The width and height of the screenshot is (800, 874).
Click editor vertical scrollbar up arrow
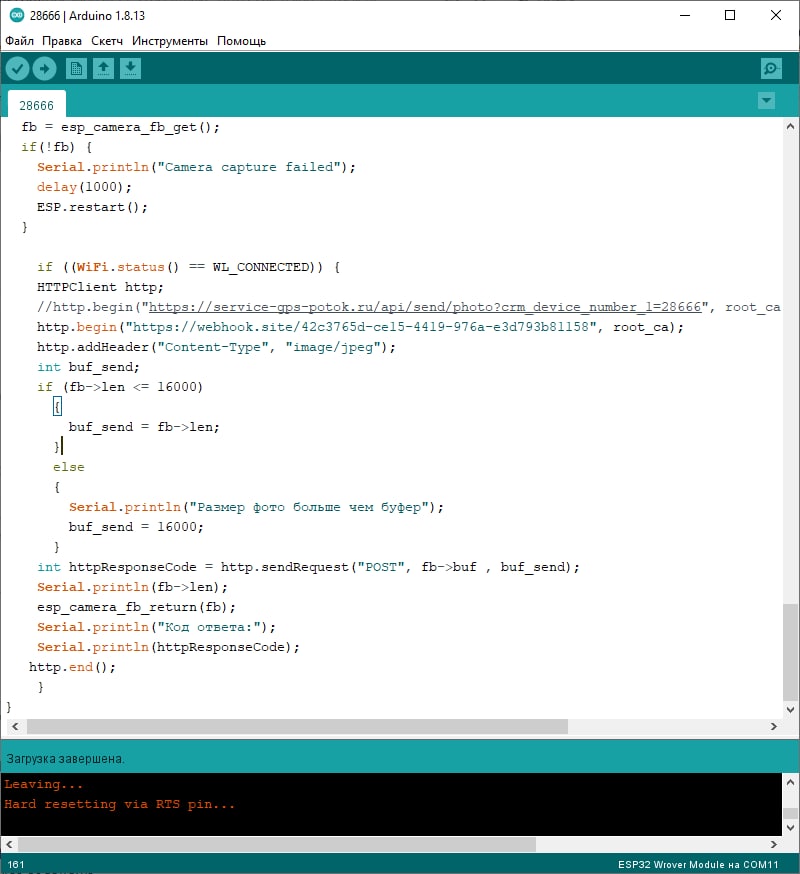790,127
